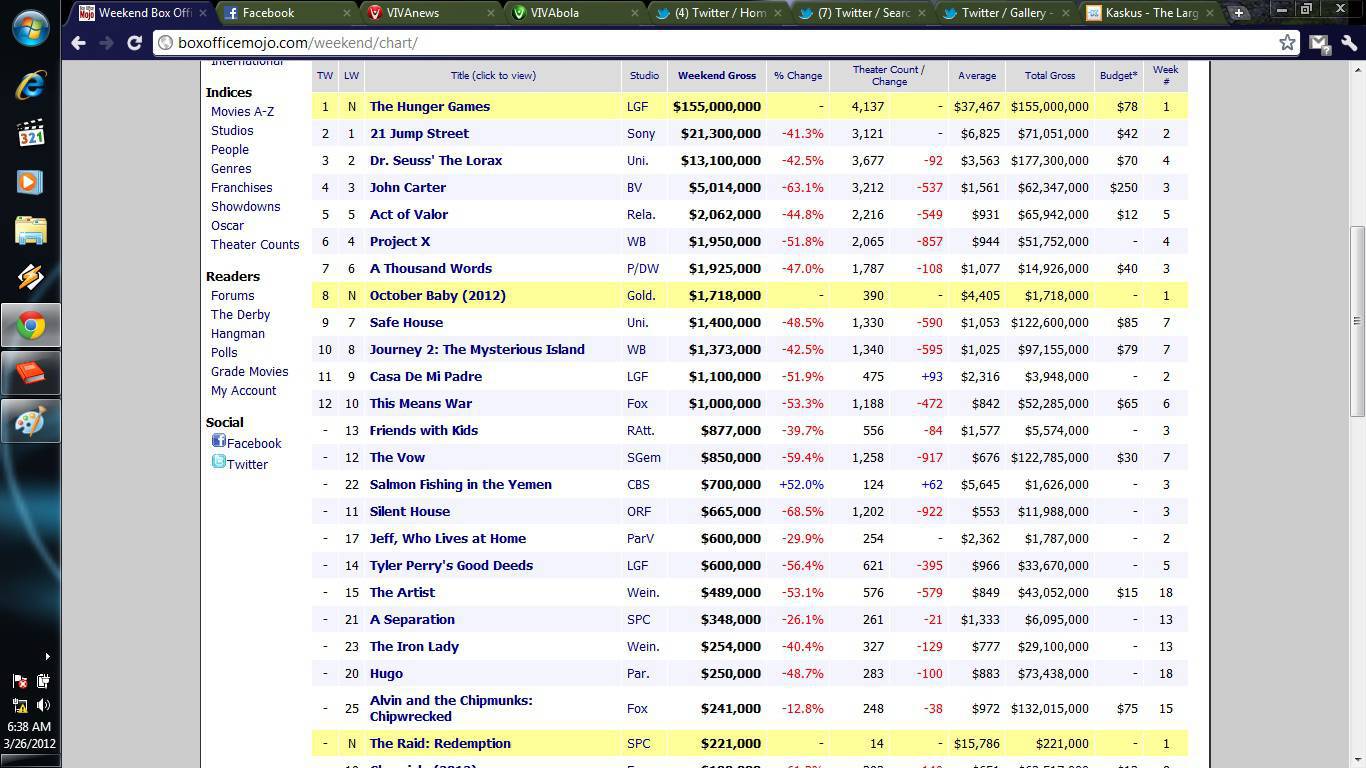Screen dimensions: 1366x768
Task: Open the Windows Start menu orb
Action: click(x=30, y=28)
